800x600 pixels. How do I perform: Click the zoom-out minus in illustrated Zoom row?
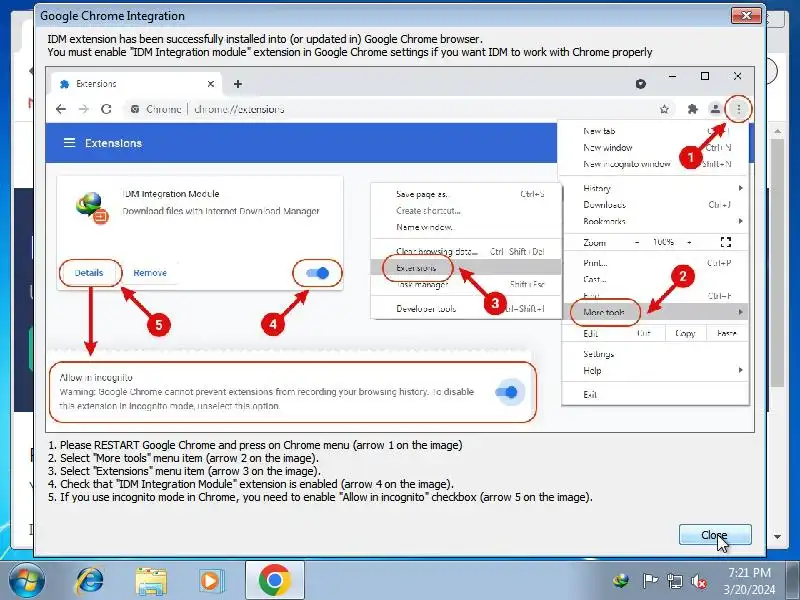coord(637,242)
